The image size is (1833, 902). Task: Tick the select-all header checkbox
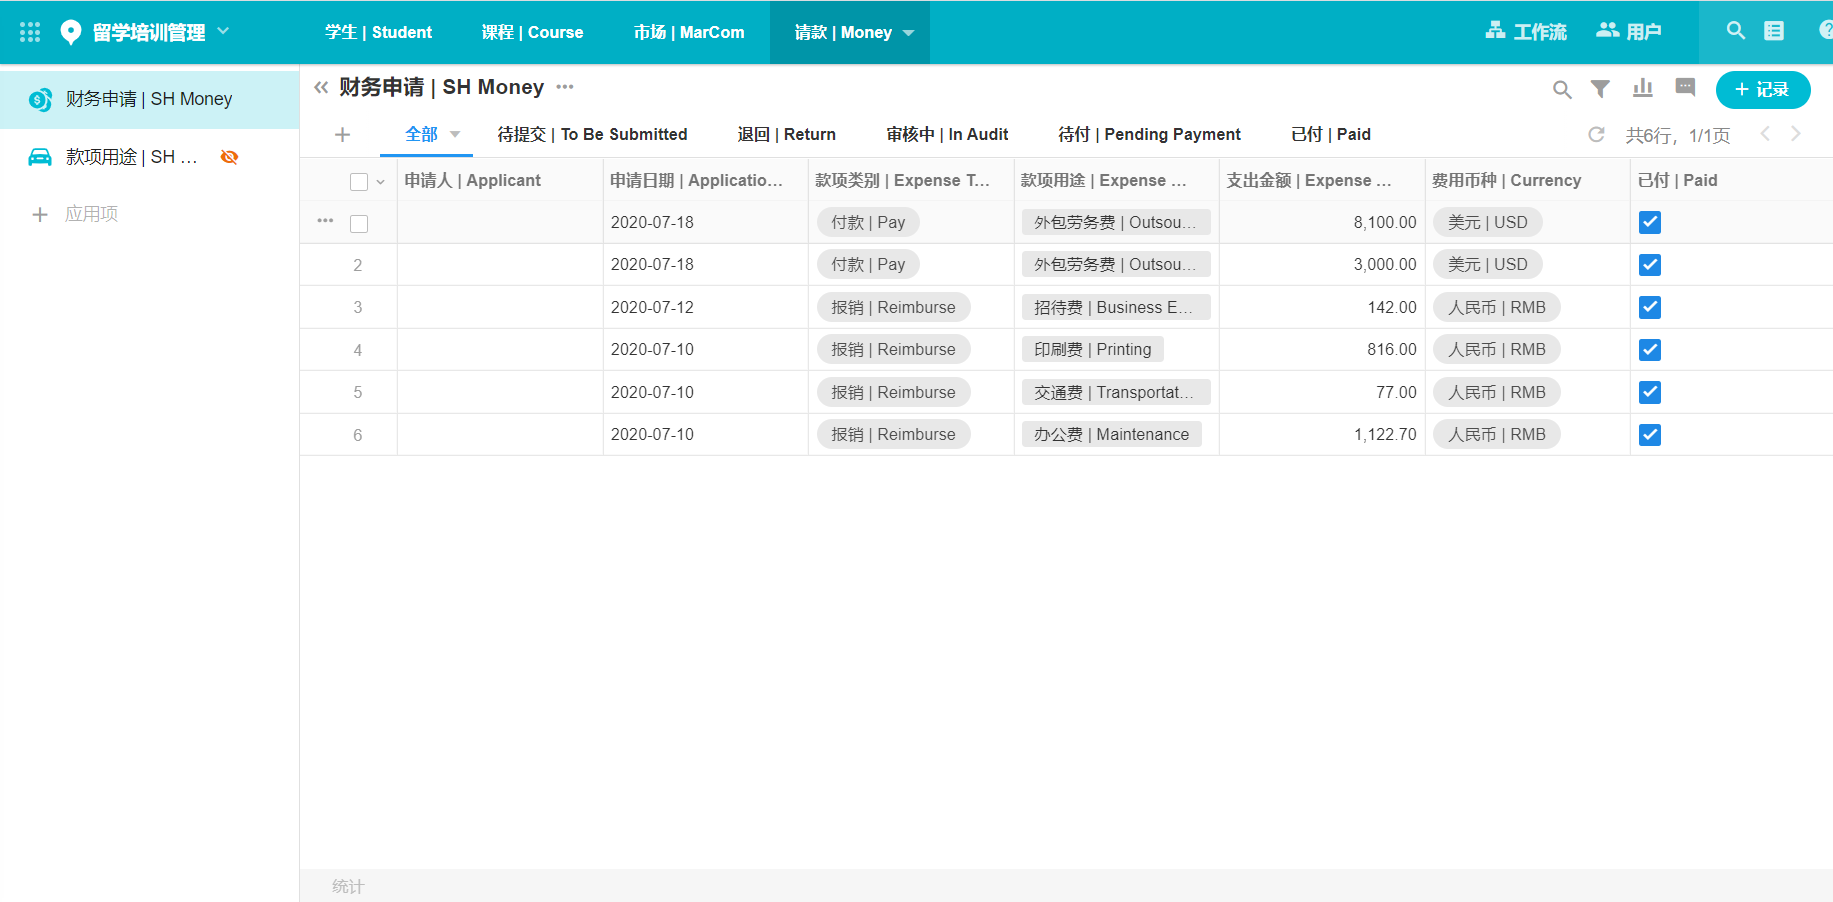click(359, 182)
